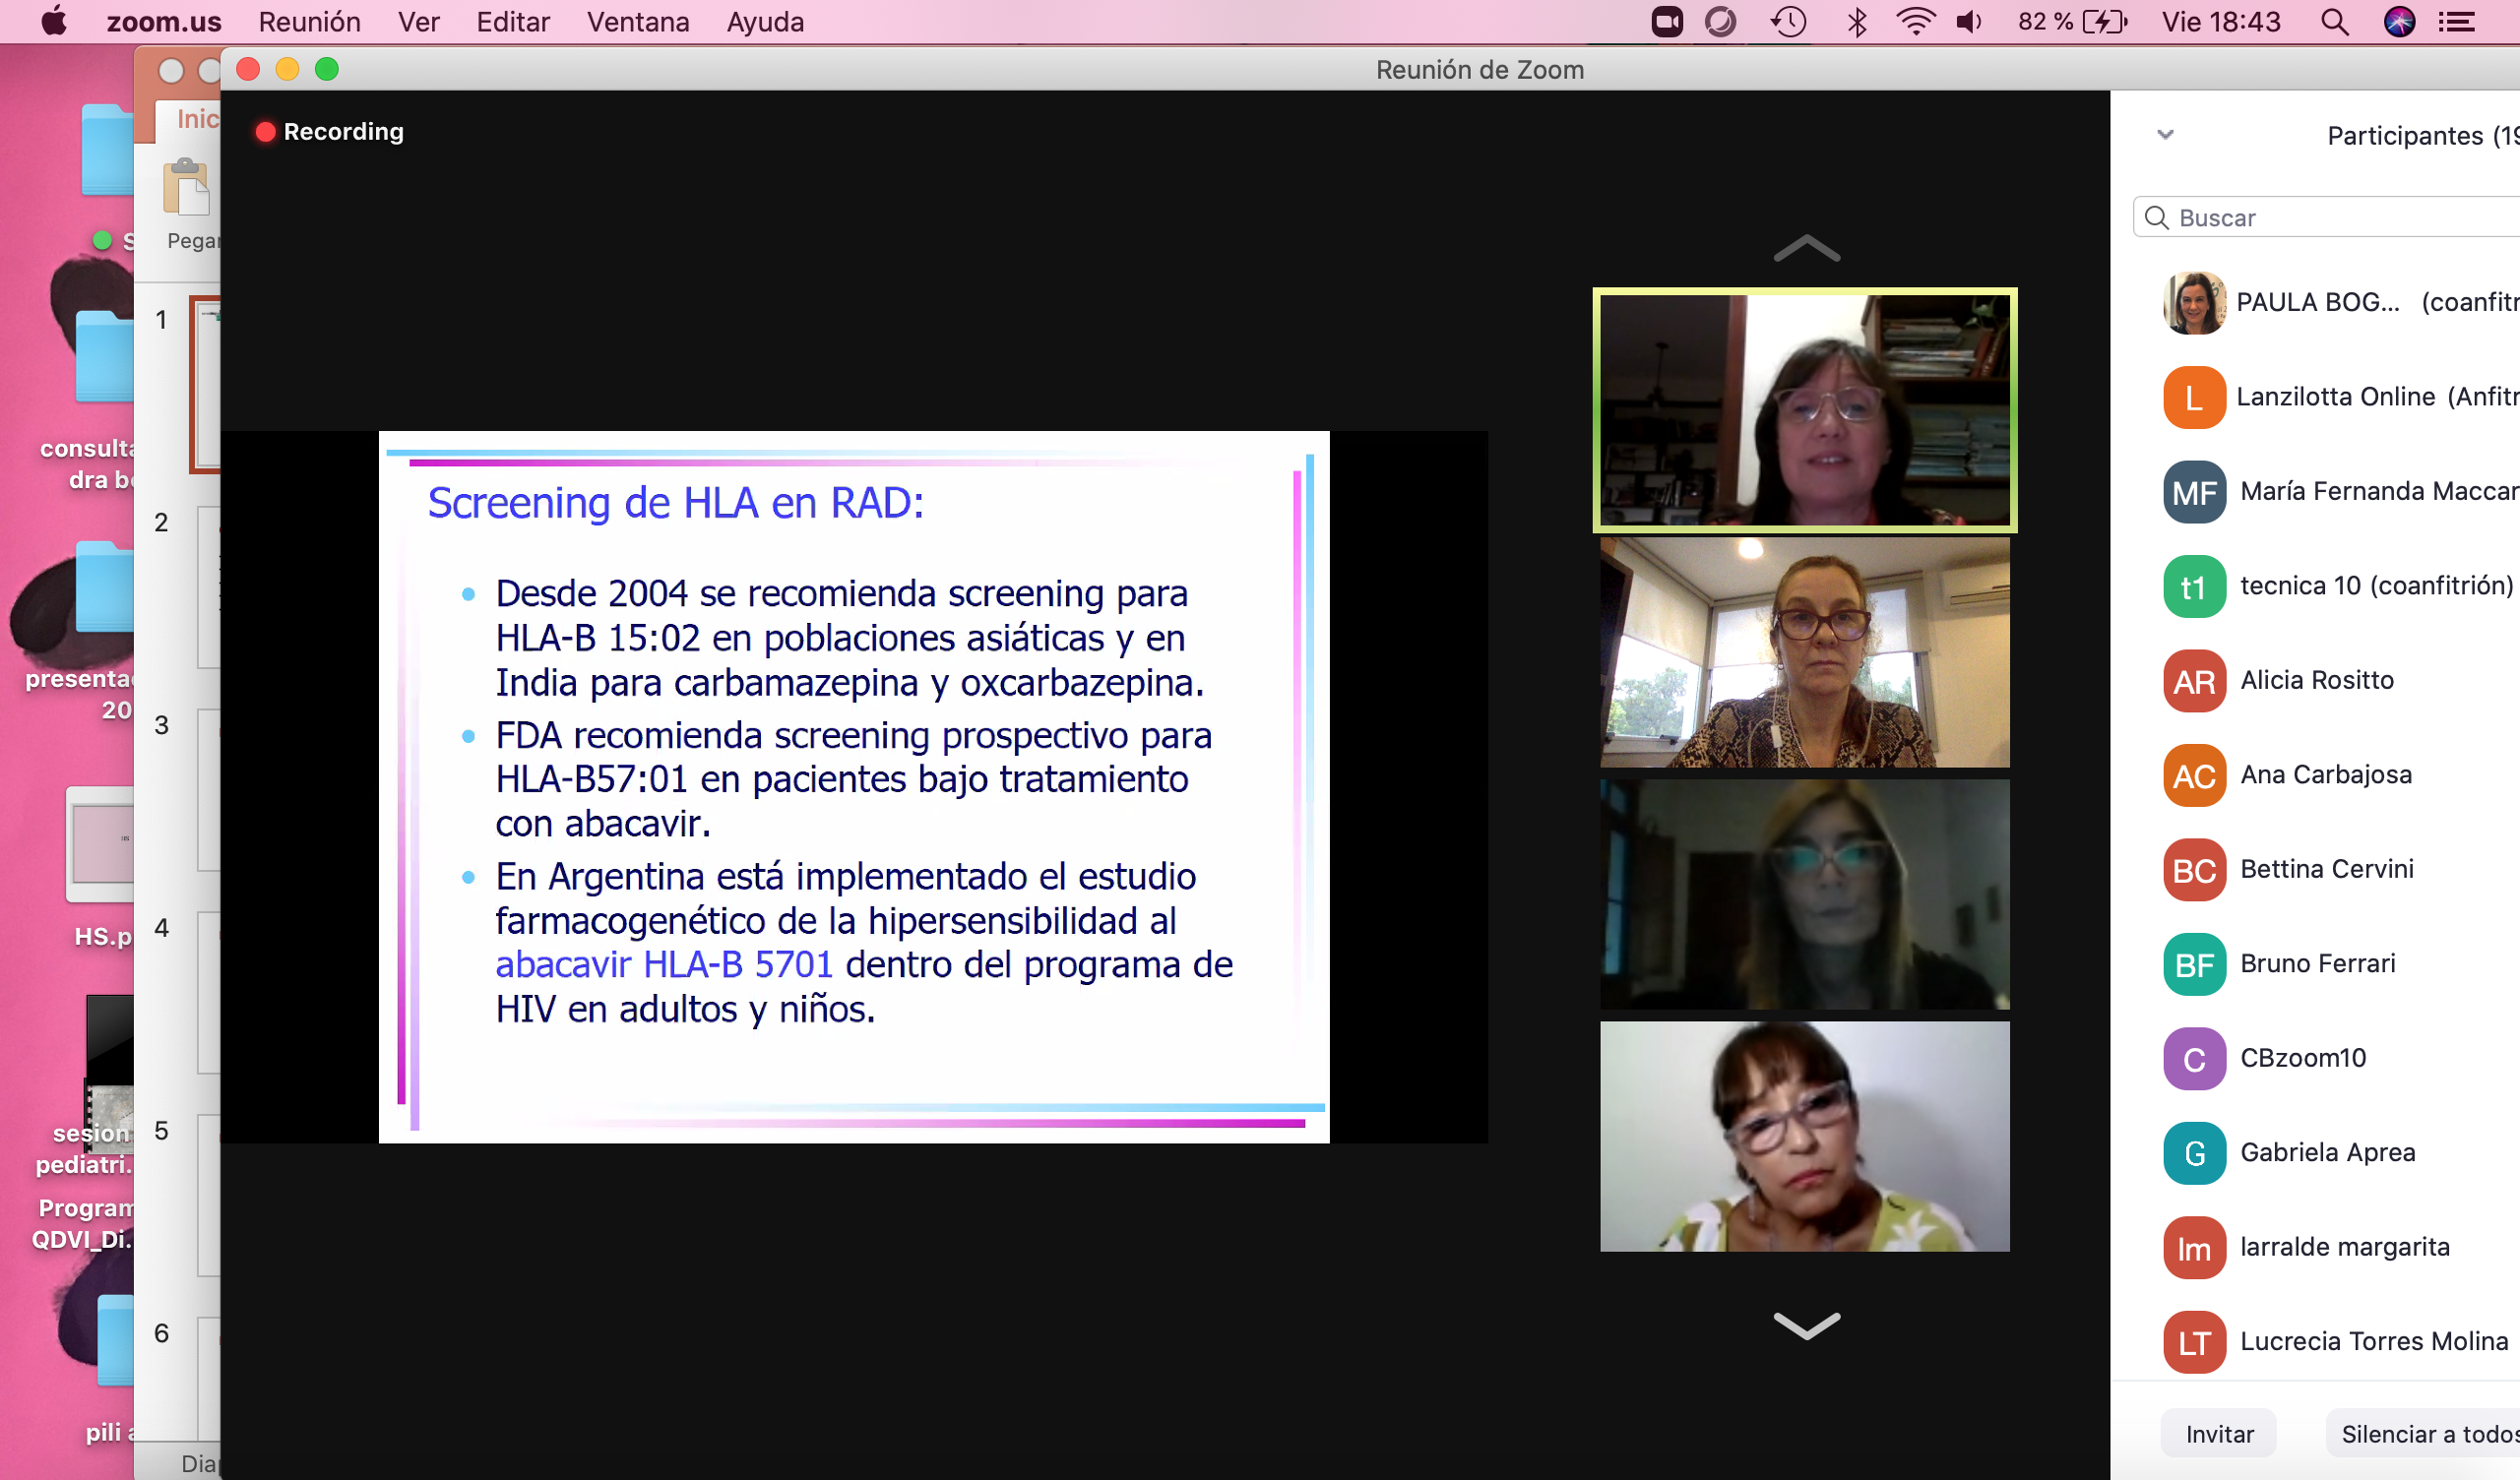Open the Ventana menu
The image size is (2520, 1480).
637,22
